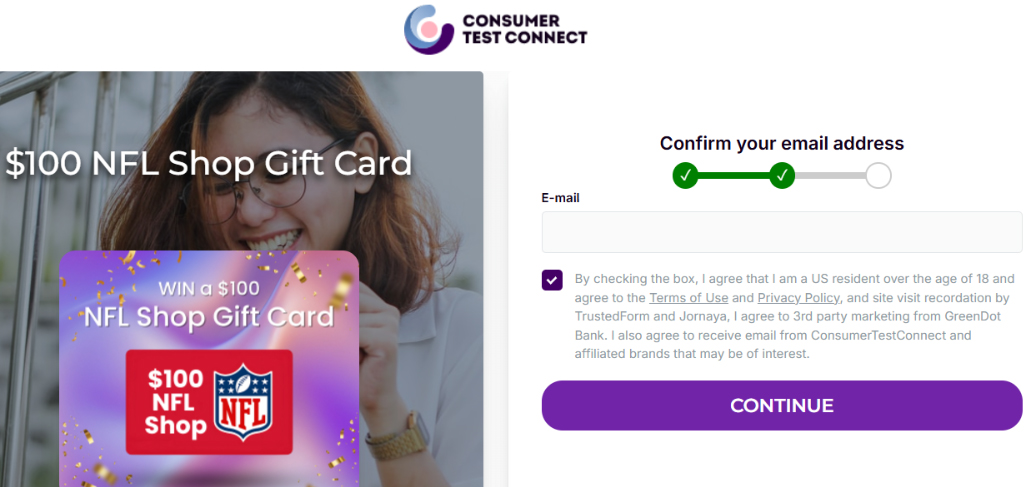Screen dimensions: 1030x487
Task: Select the empty third step circle
Action: (x=878, y=176)
